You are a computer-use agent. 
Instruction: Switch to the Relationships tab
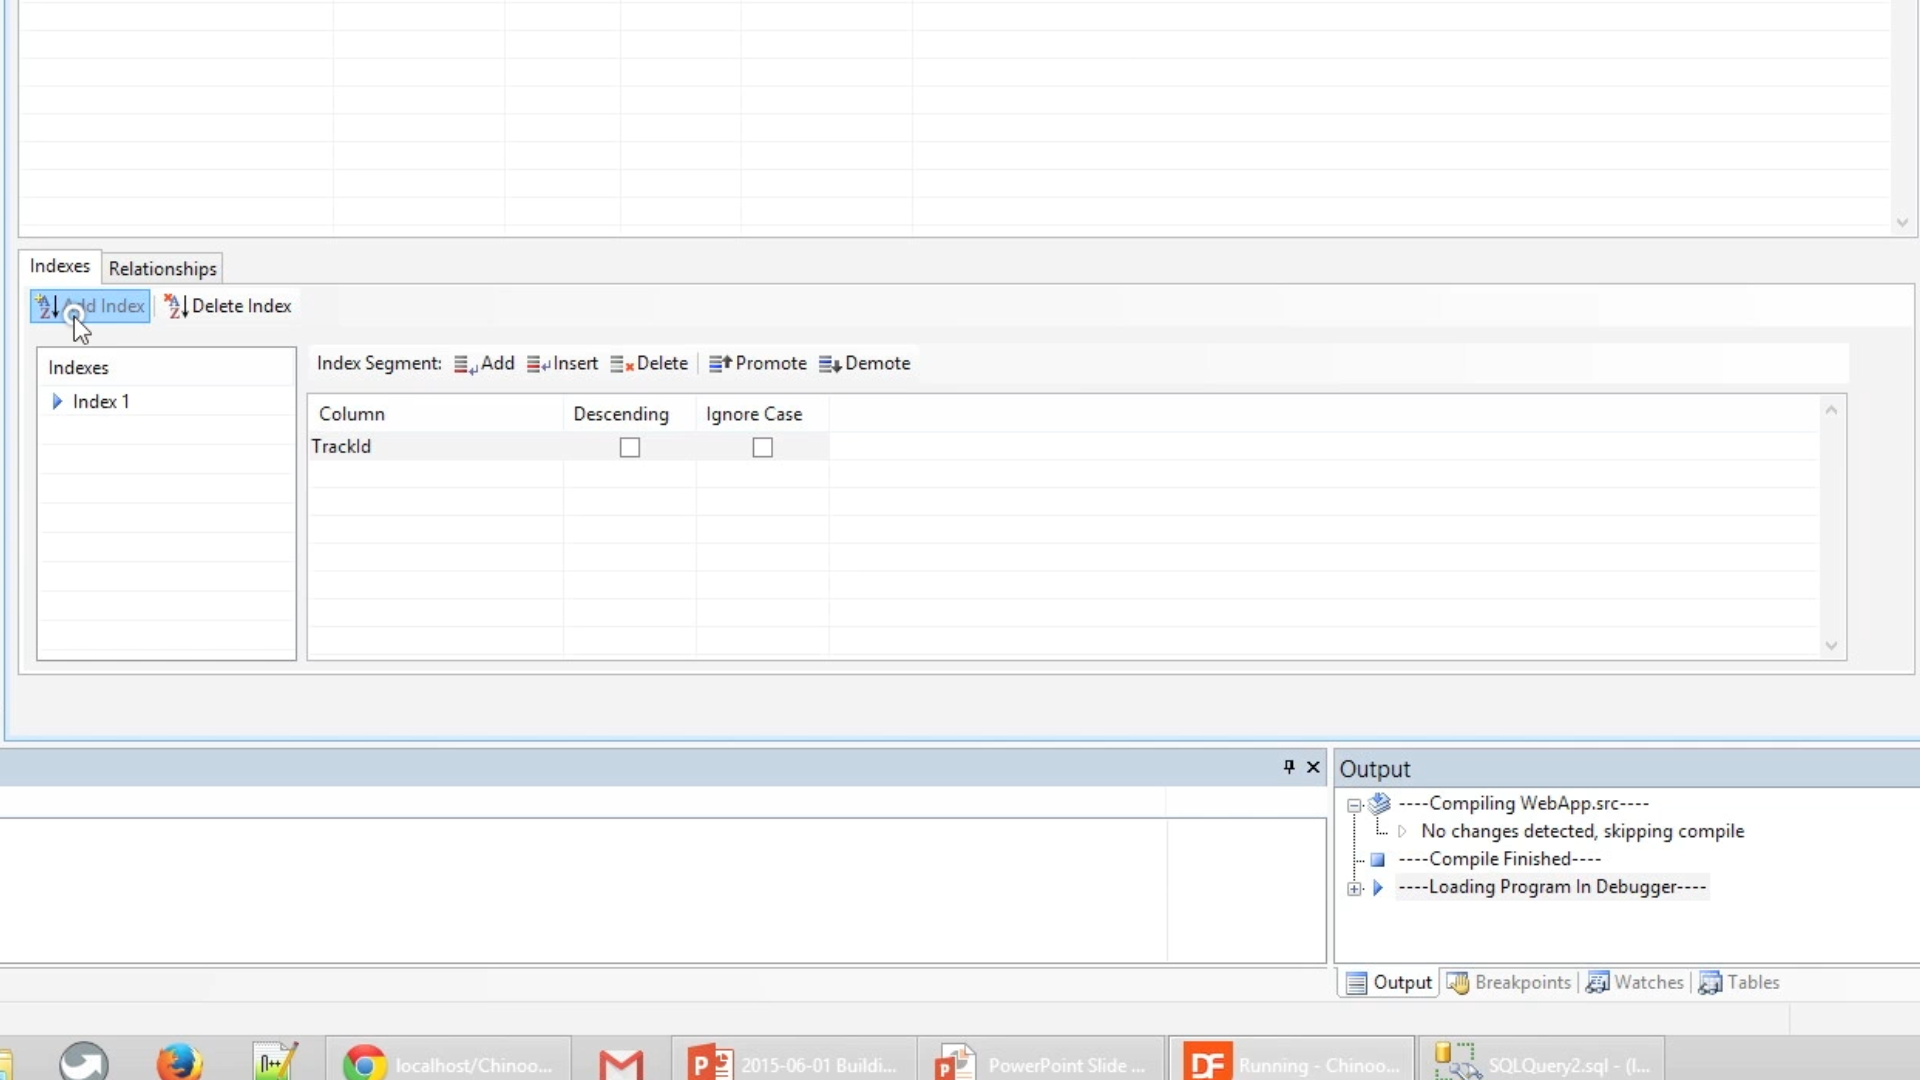tap(162, 269)
